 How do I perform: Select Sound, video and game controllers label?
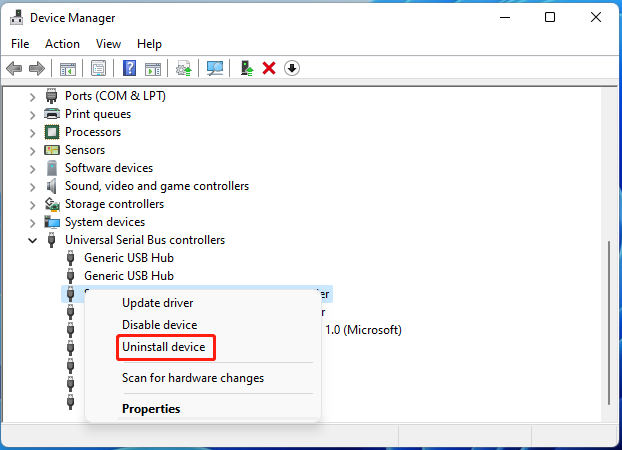[x=157, y=186]
